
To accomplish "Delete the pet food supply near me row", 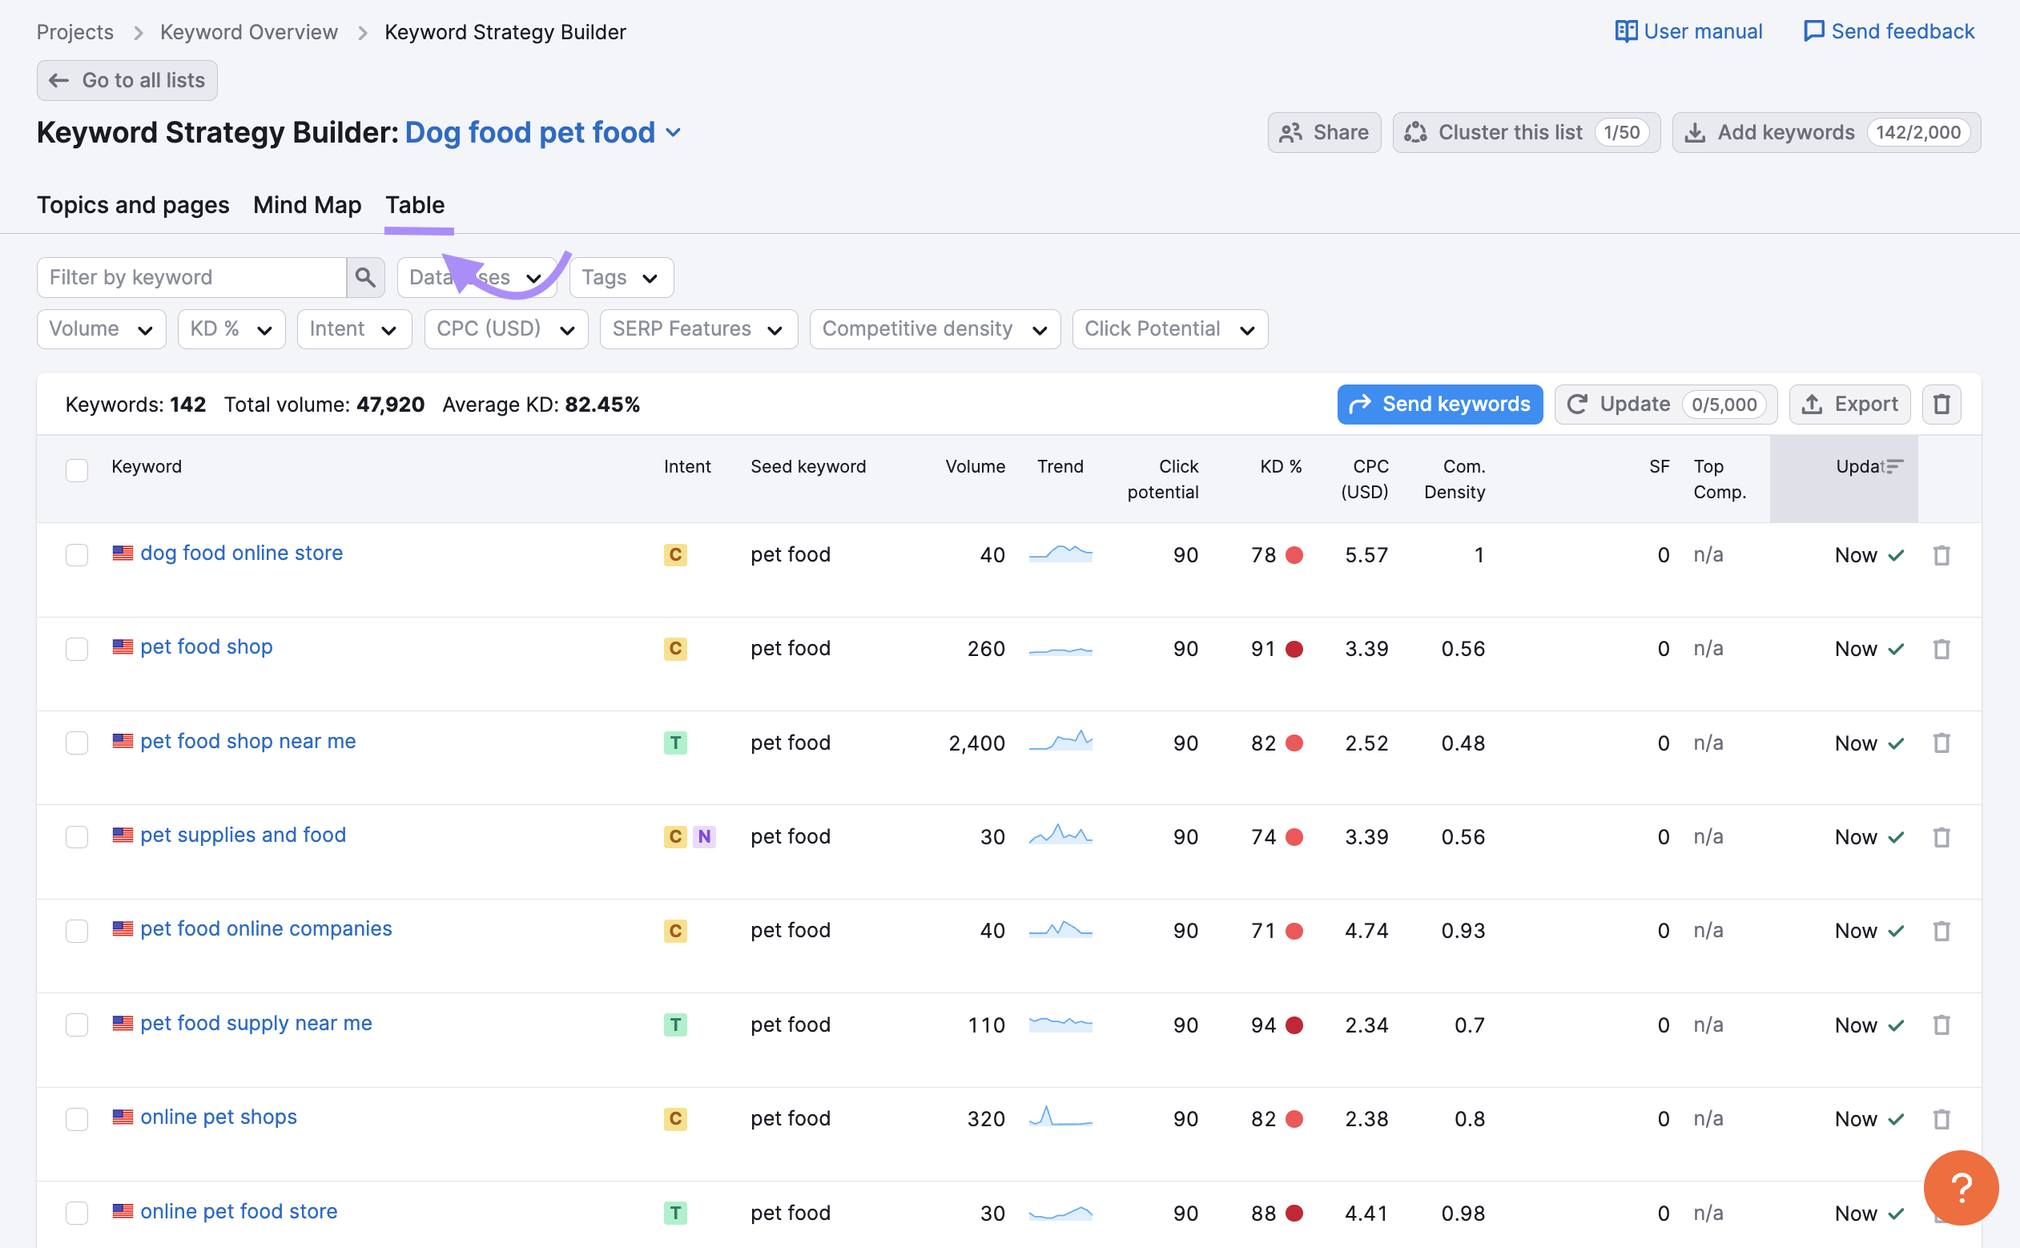I will click(x=1941, y=1025).
